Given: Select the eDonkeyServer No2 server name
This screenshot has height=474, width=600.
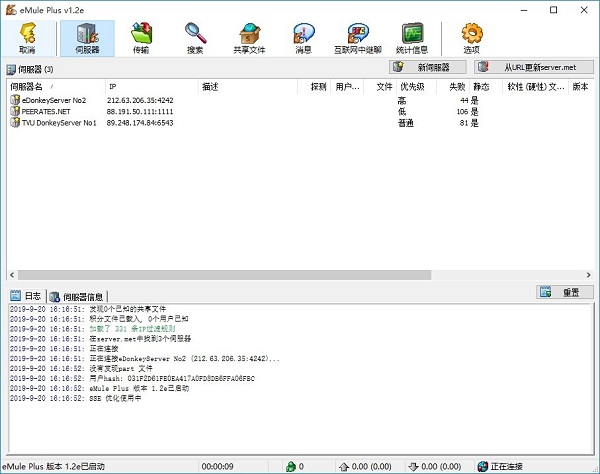Looking at the screenshot, I should click(54, 100).
